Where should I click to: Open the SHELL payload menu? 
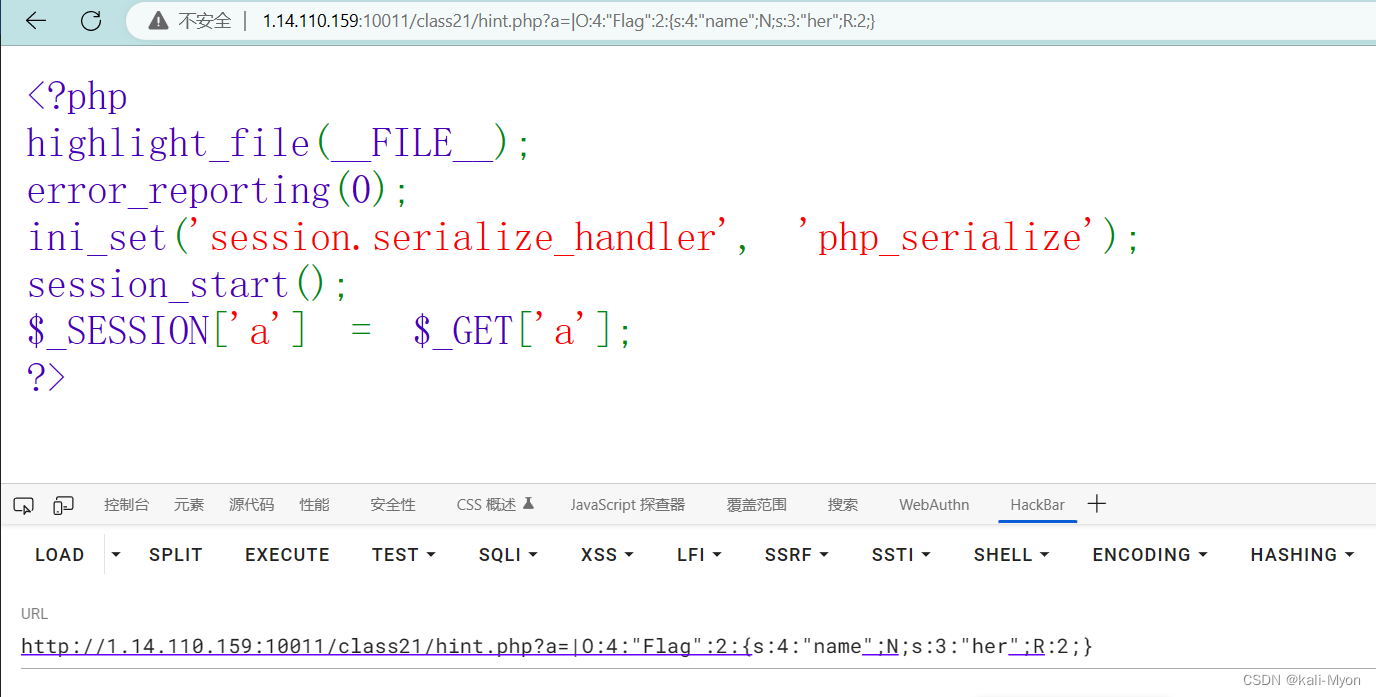[x=1010, y=554]
